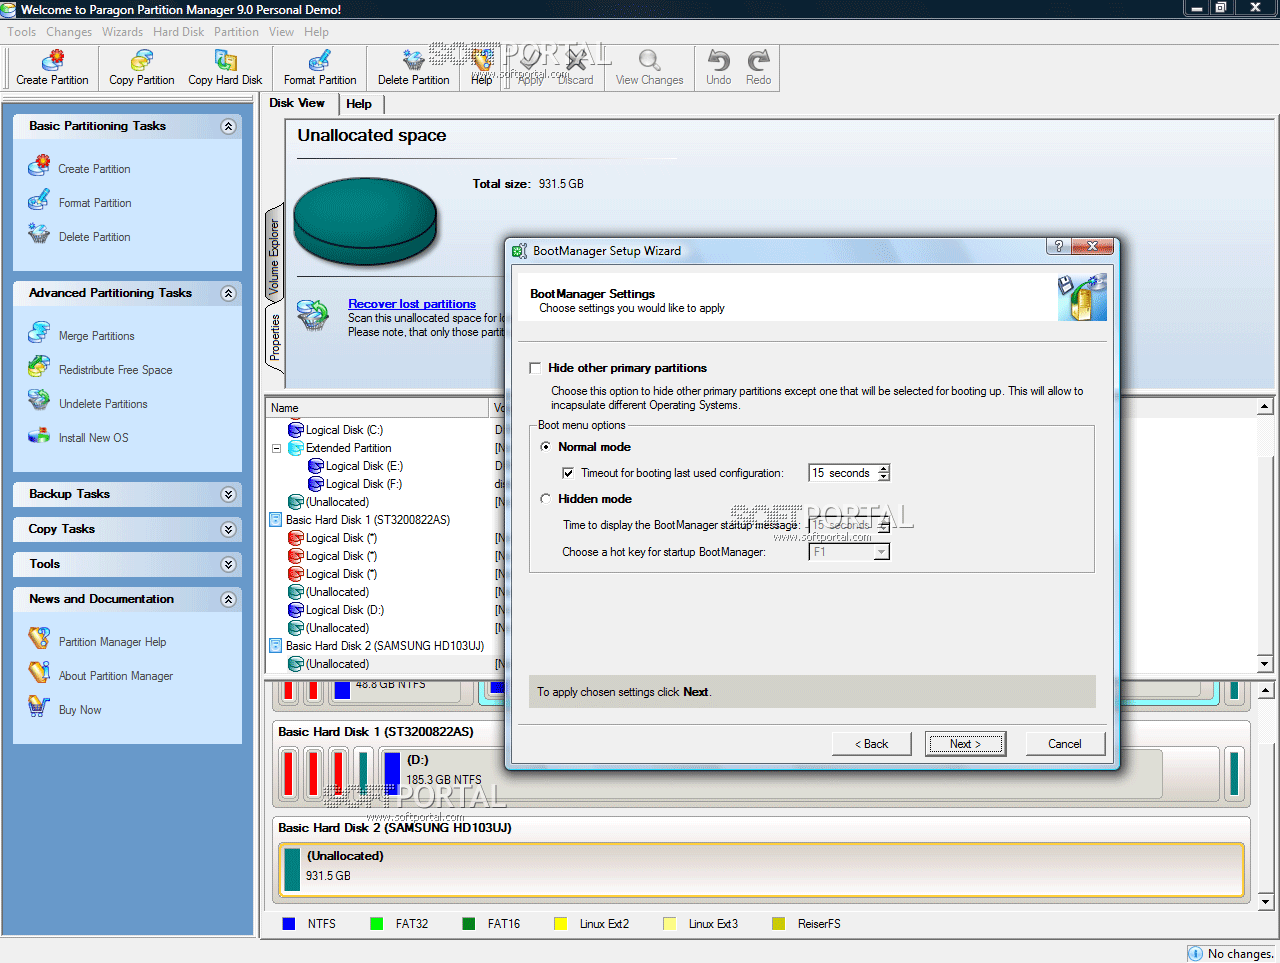Click the Undo toolbar icon
Screen dimensions: 1280x963
(x=718, y=61)
